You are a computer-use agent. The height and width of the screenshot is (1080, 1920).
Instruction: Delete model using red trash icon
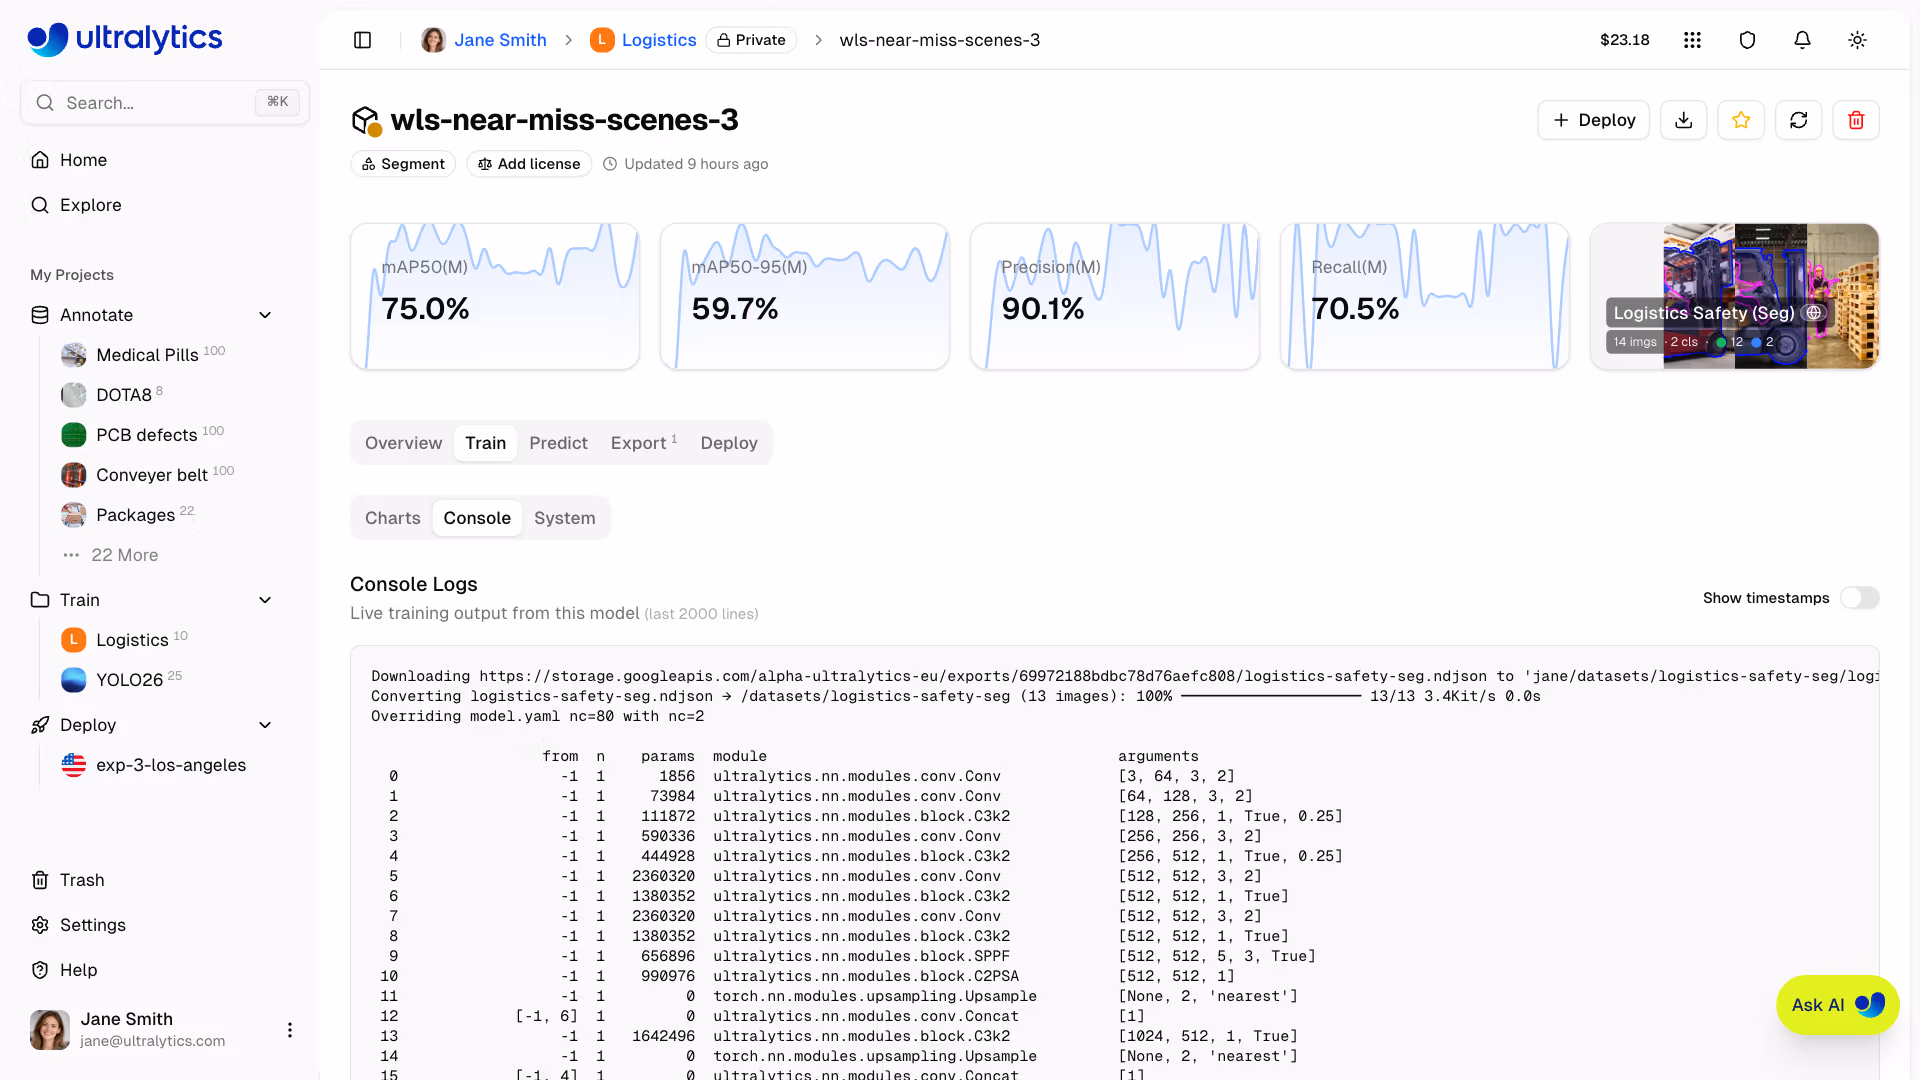1856,120
